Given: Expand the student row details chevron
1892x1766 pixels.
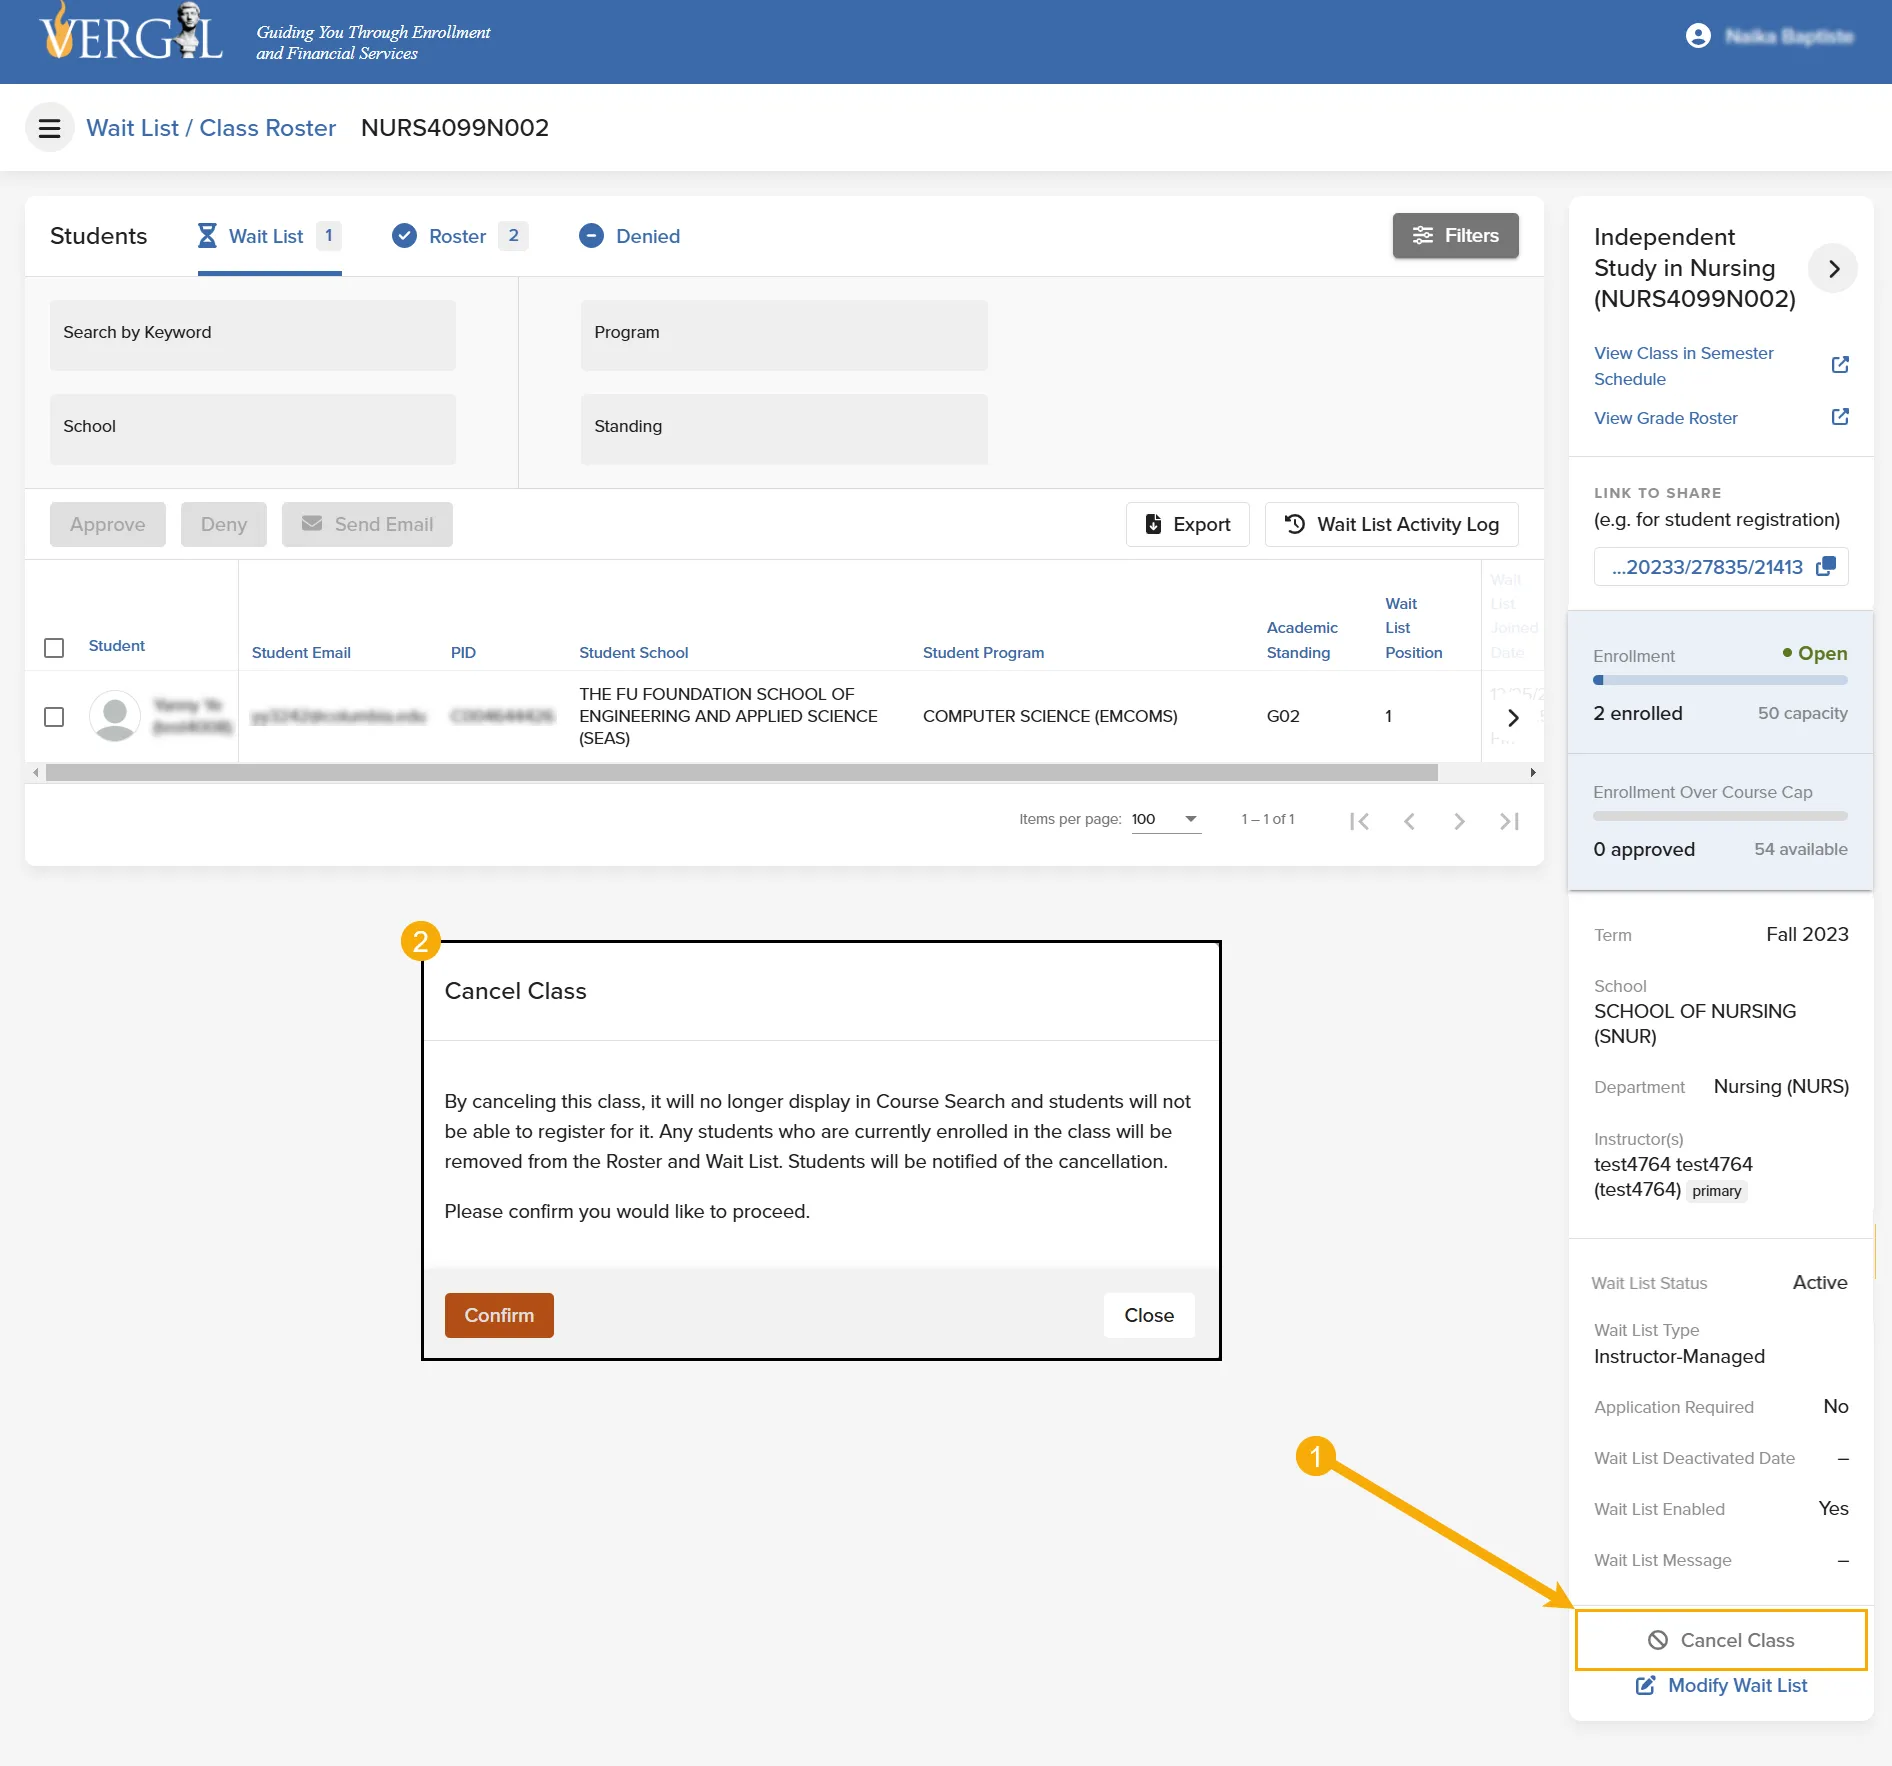Looking at the screenshot, I should pyautogui.click(x=1513, y=717).
